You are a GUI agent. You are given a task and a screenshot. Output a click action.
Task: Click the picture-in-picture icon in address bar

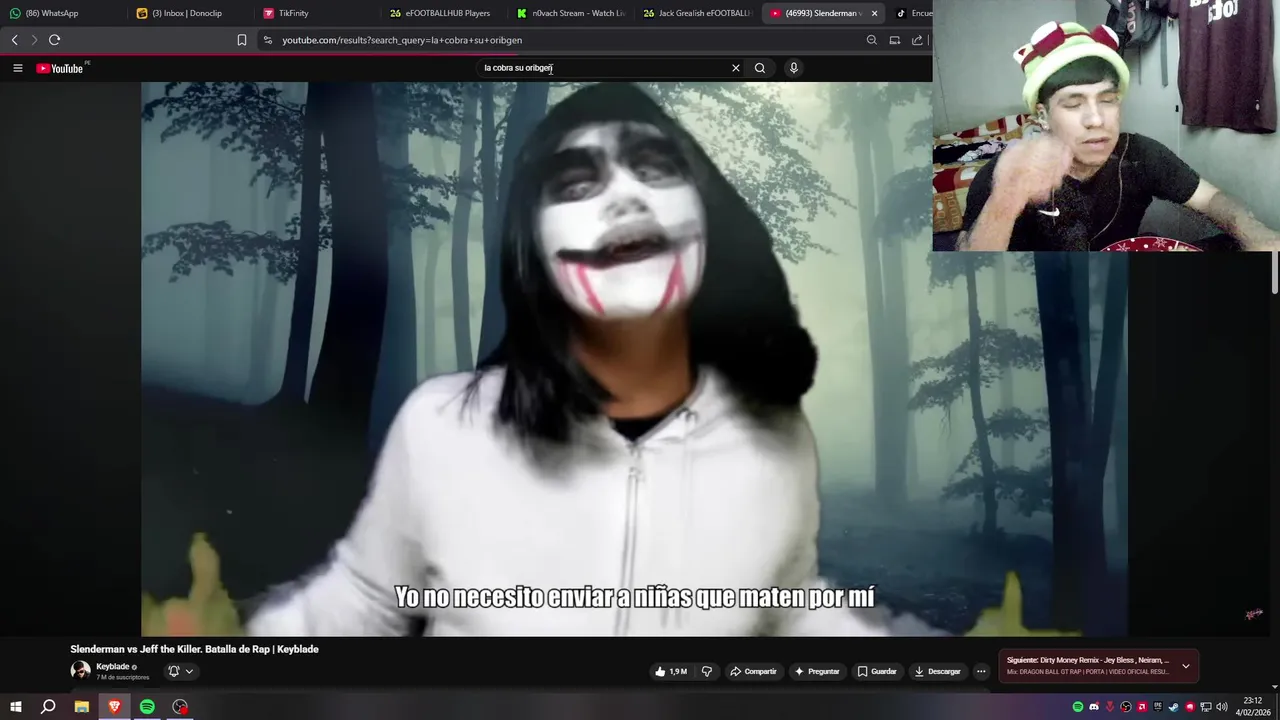click(x=895, y=40)
